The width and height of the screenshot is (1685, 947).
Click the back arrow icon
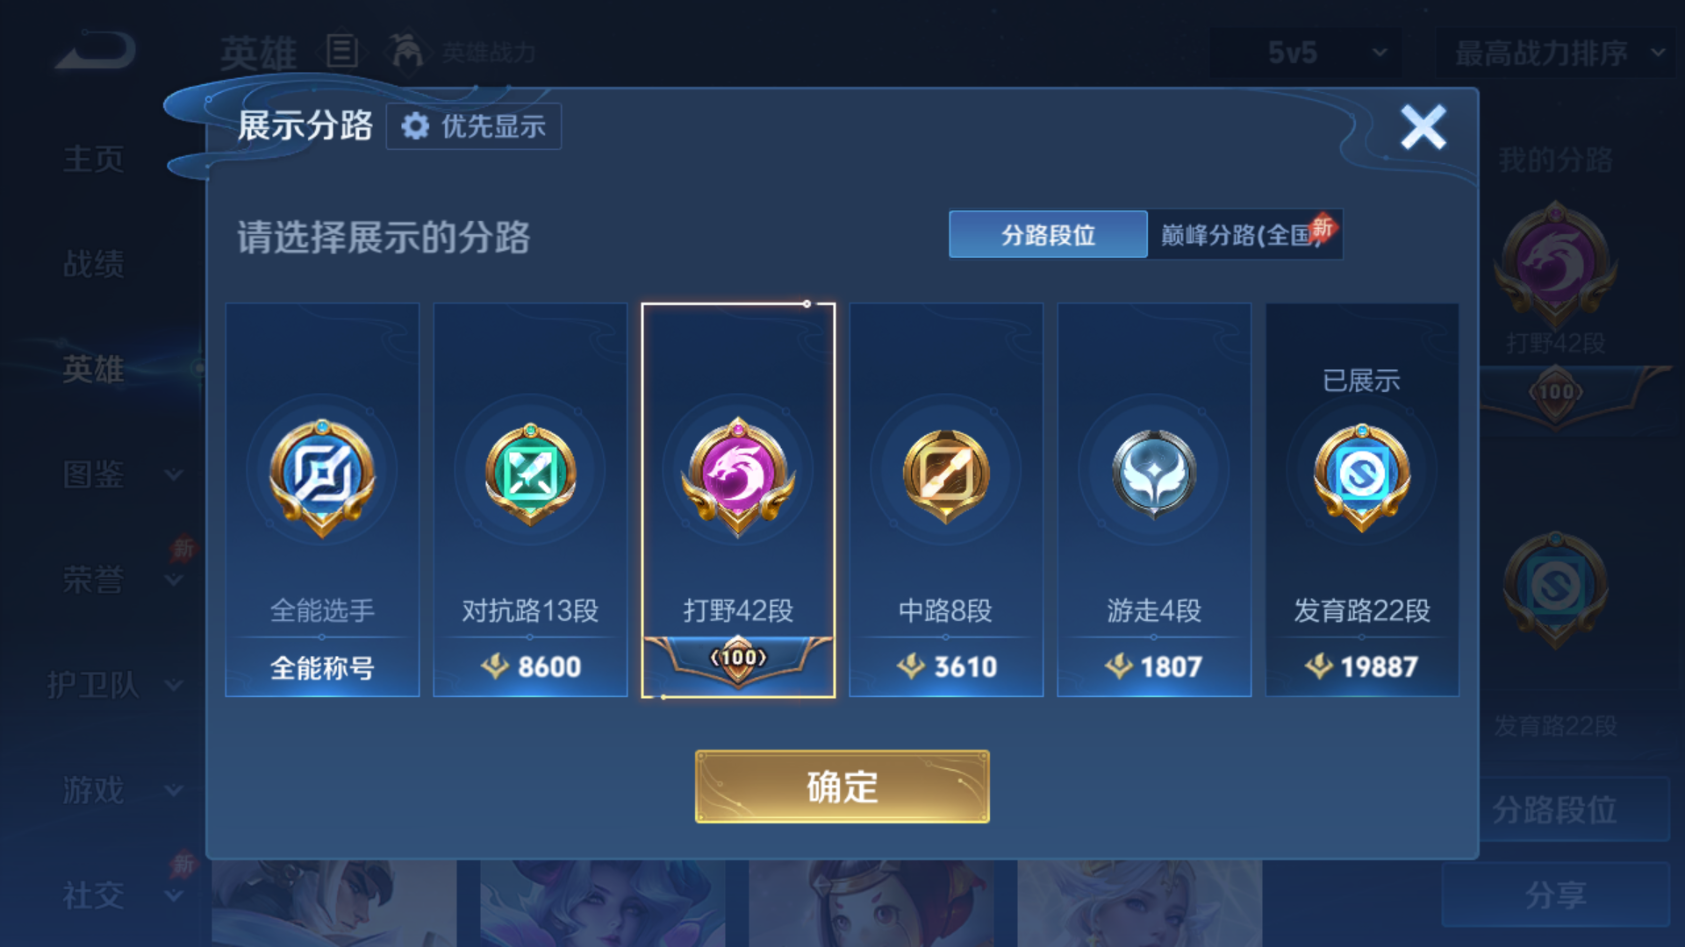coord(95,50)
